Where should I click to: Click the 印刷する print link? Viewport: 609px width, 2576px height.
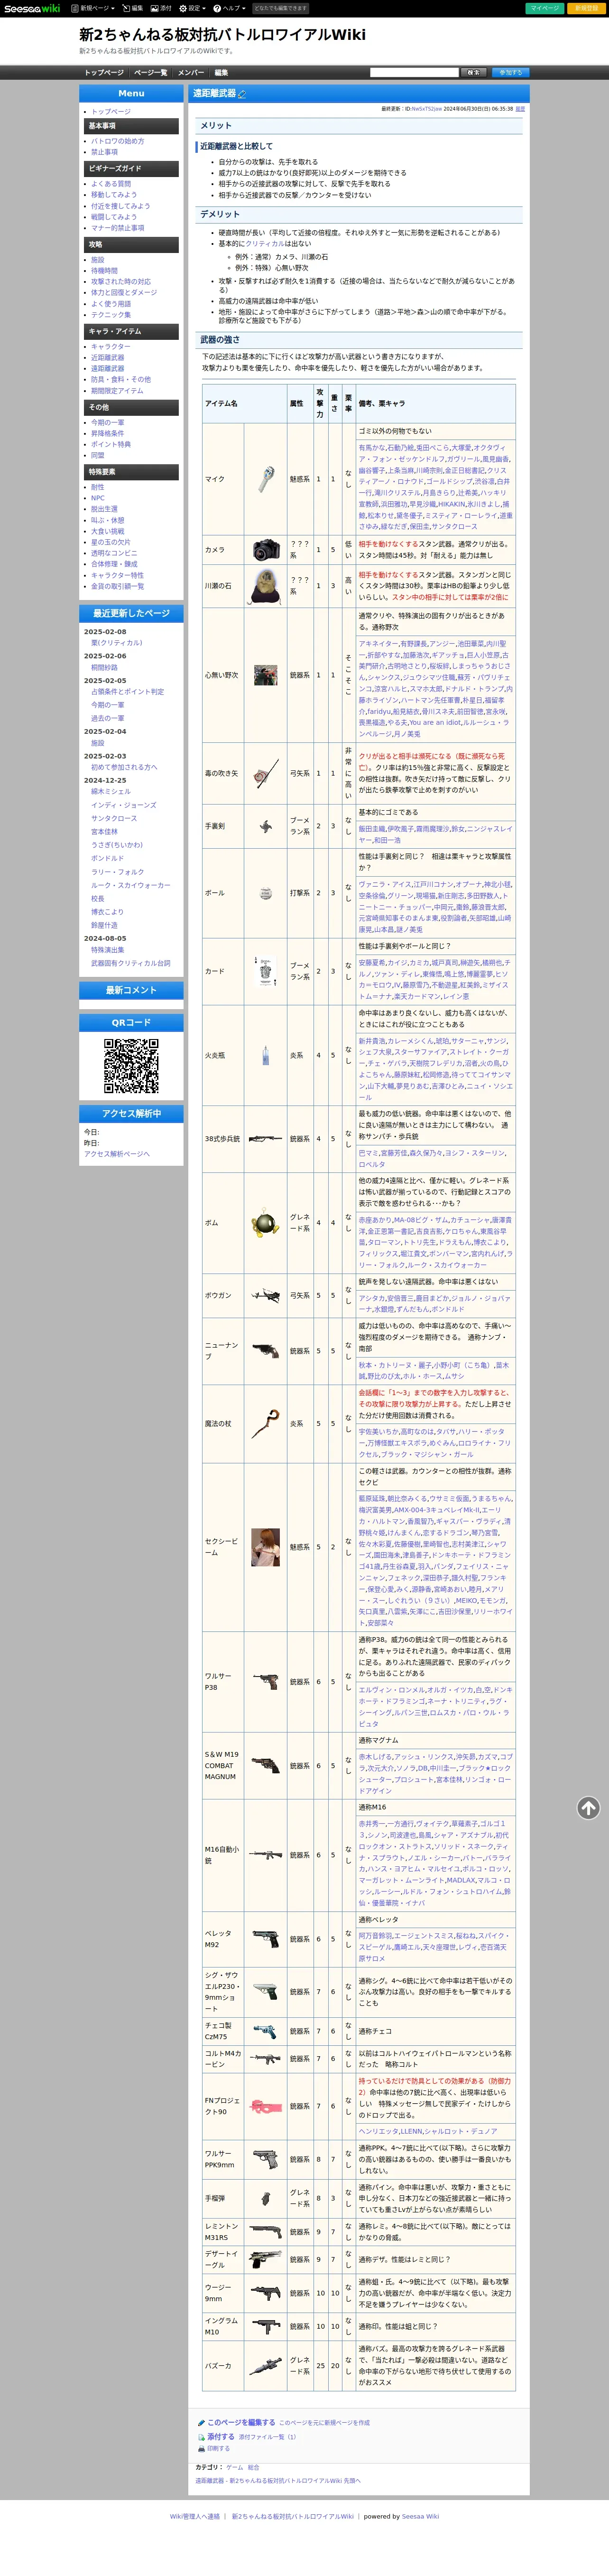pyautogui.click(x=217, y=2448)
